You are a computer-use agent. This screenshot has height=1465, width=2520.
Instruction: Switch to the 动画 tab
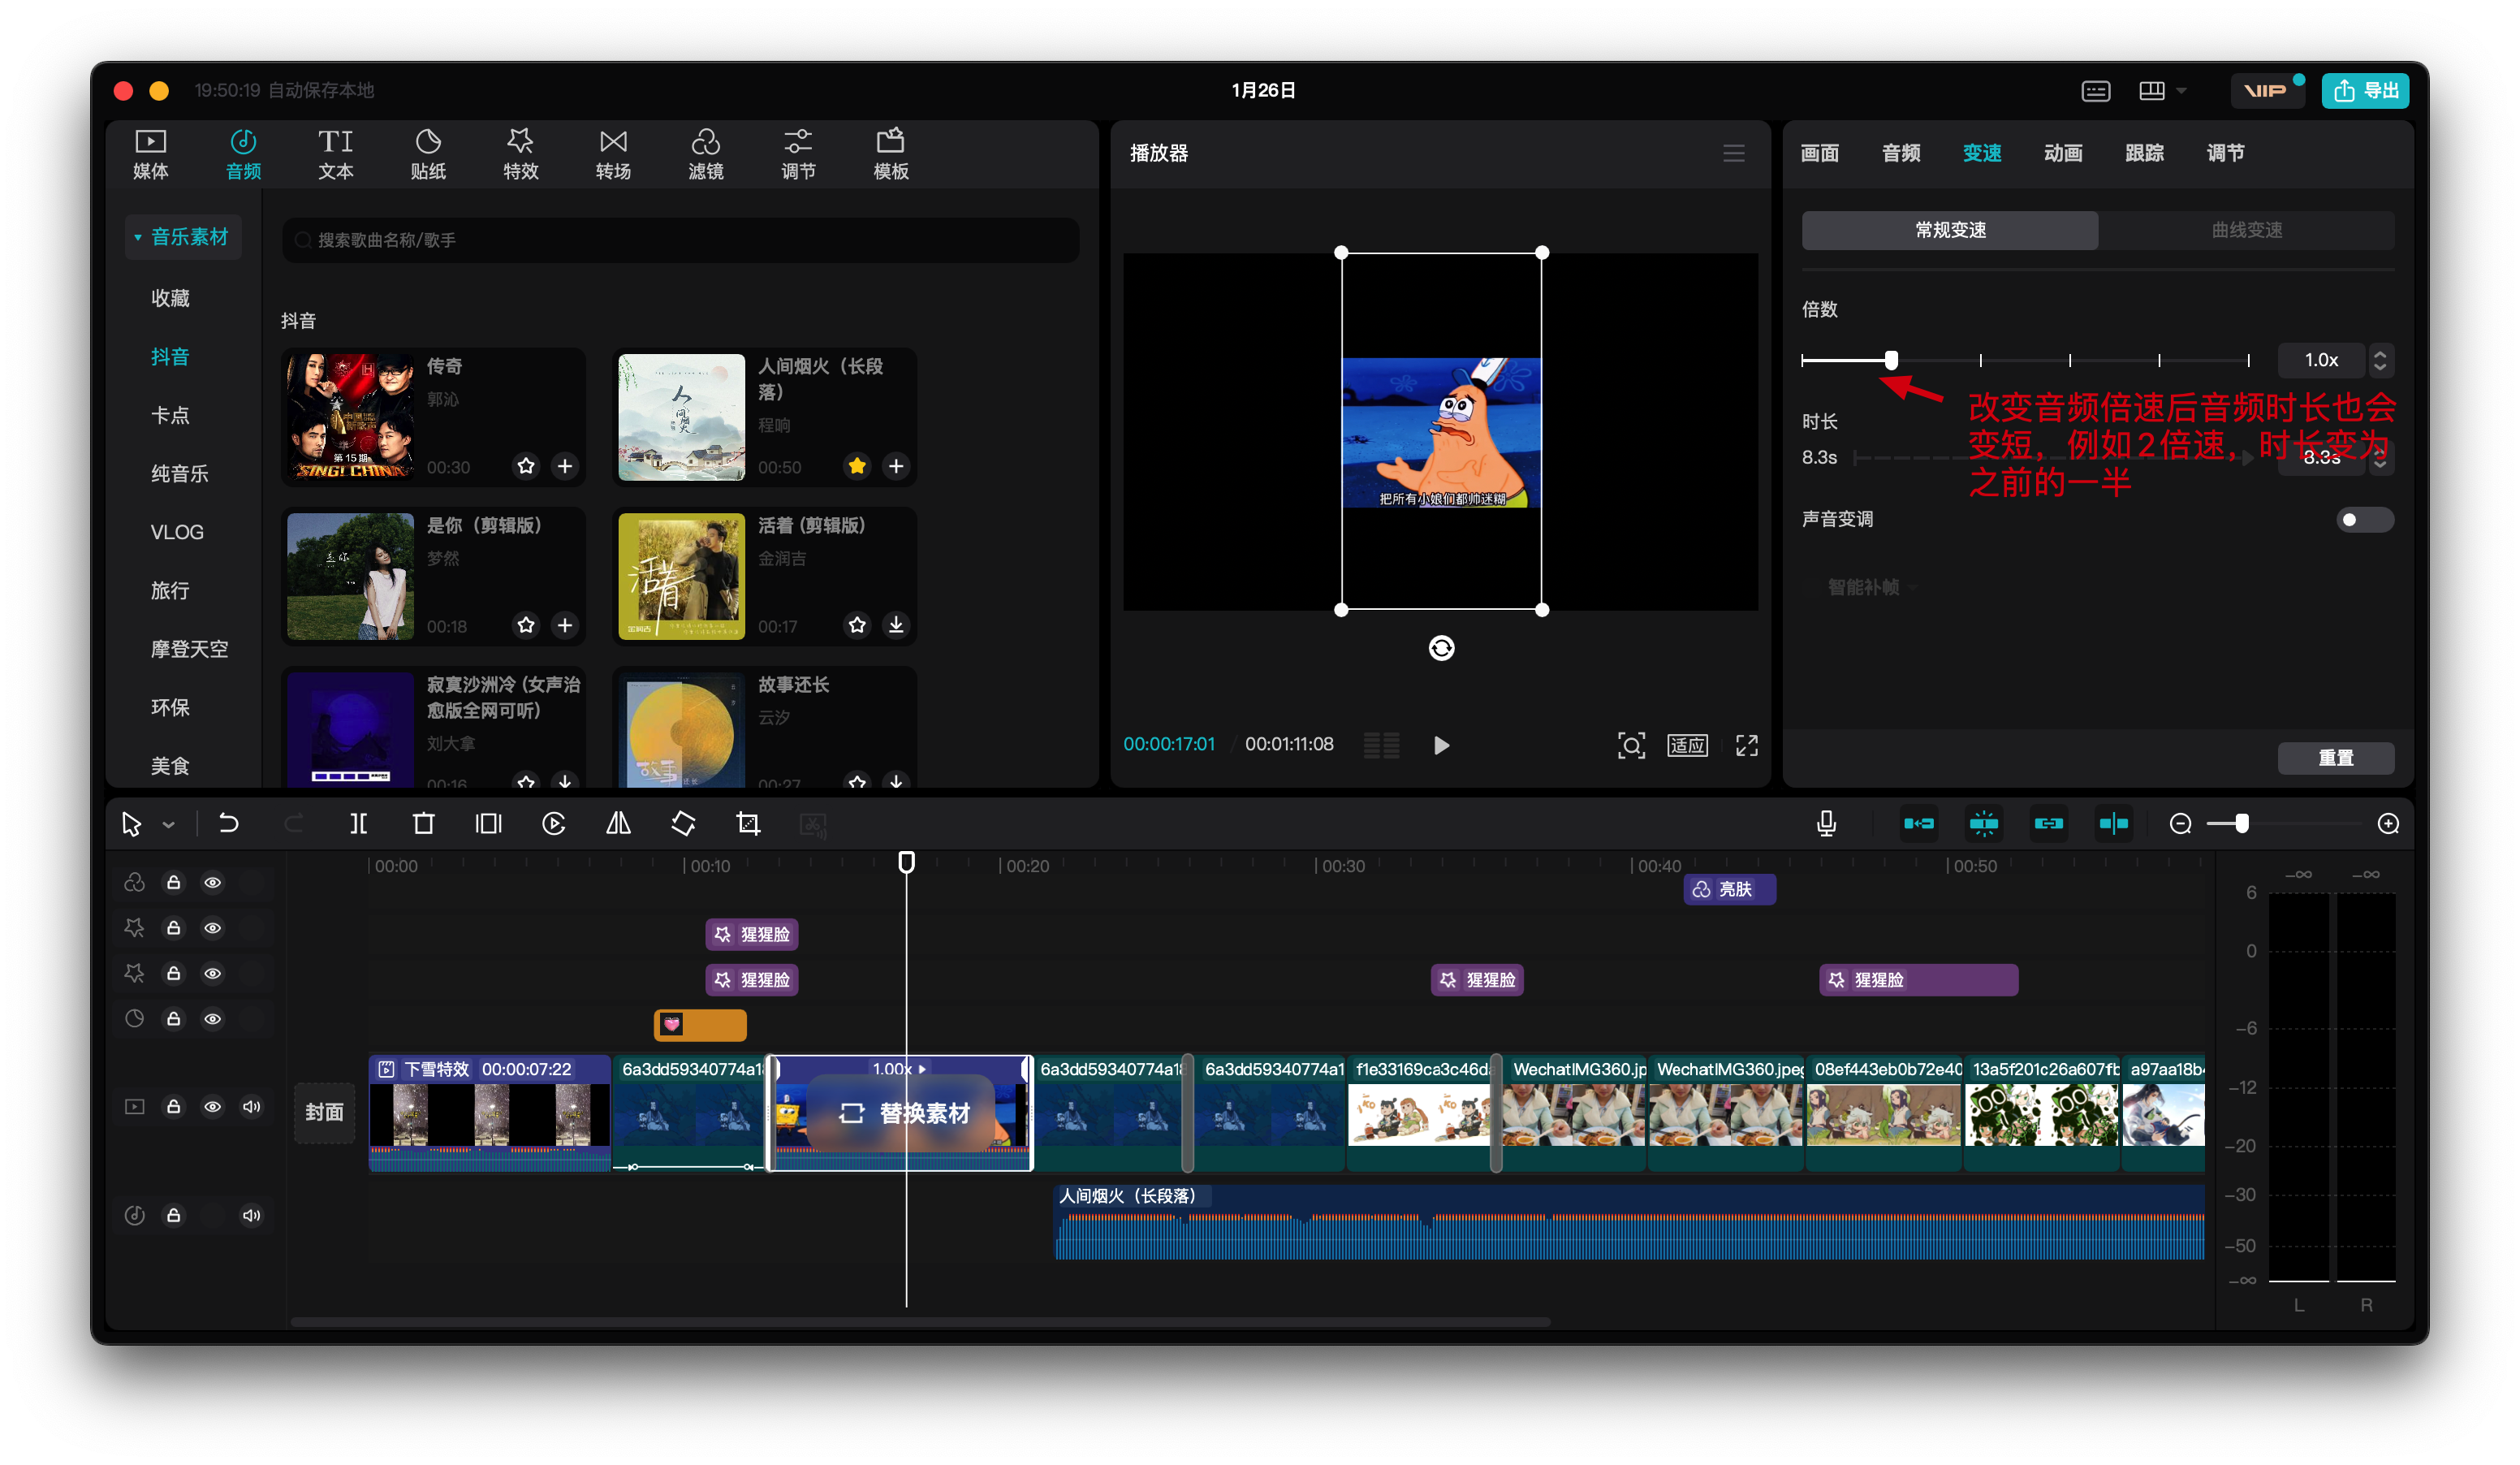[2062, 153]
